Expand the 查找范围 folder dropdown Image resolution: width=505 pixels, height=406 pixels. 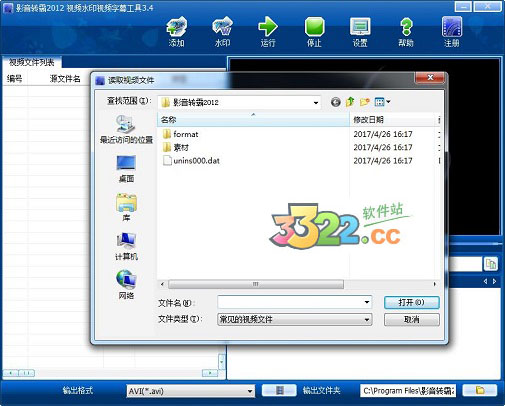point(315,103)
